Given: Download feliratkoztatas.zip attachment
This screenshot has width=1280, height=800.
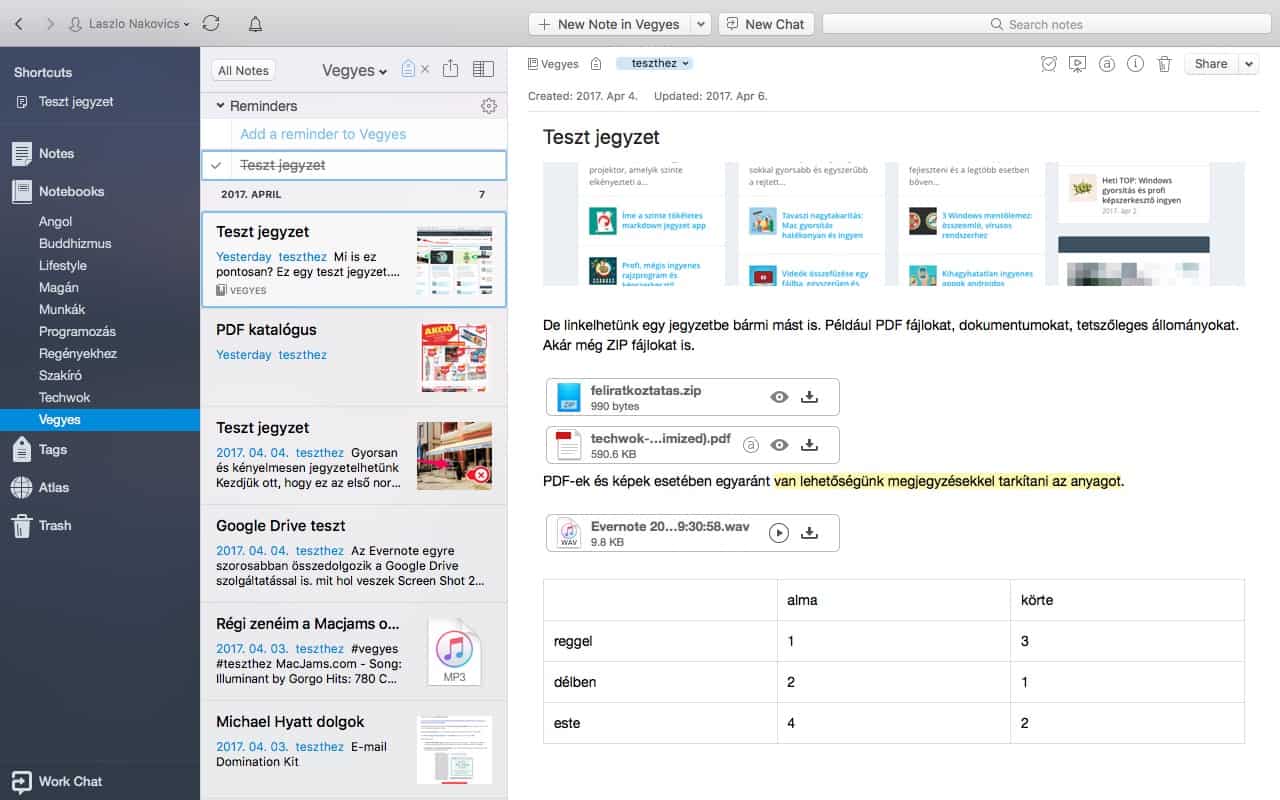Looking at the screenshot, I should pyautogui.click(x=810, y=397).
